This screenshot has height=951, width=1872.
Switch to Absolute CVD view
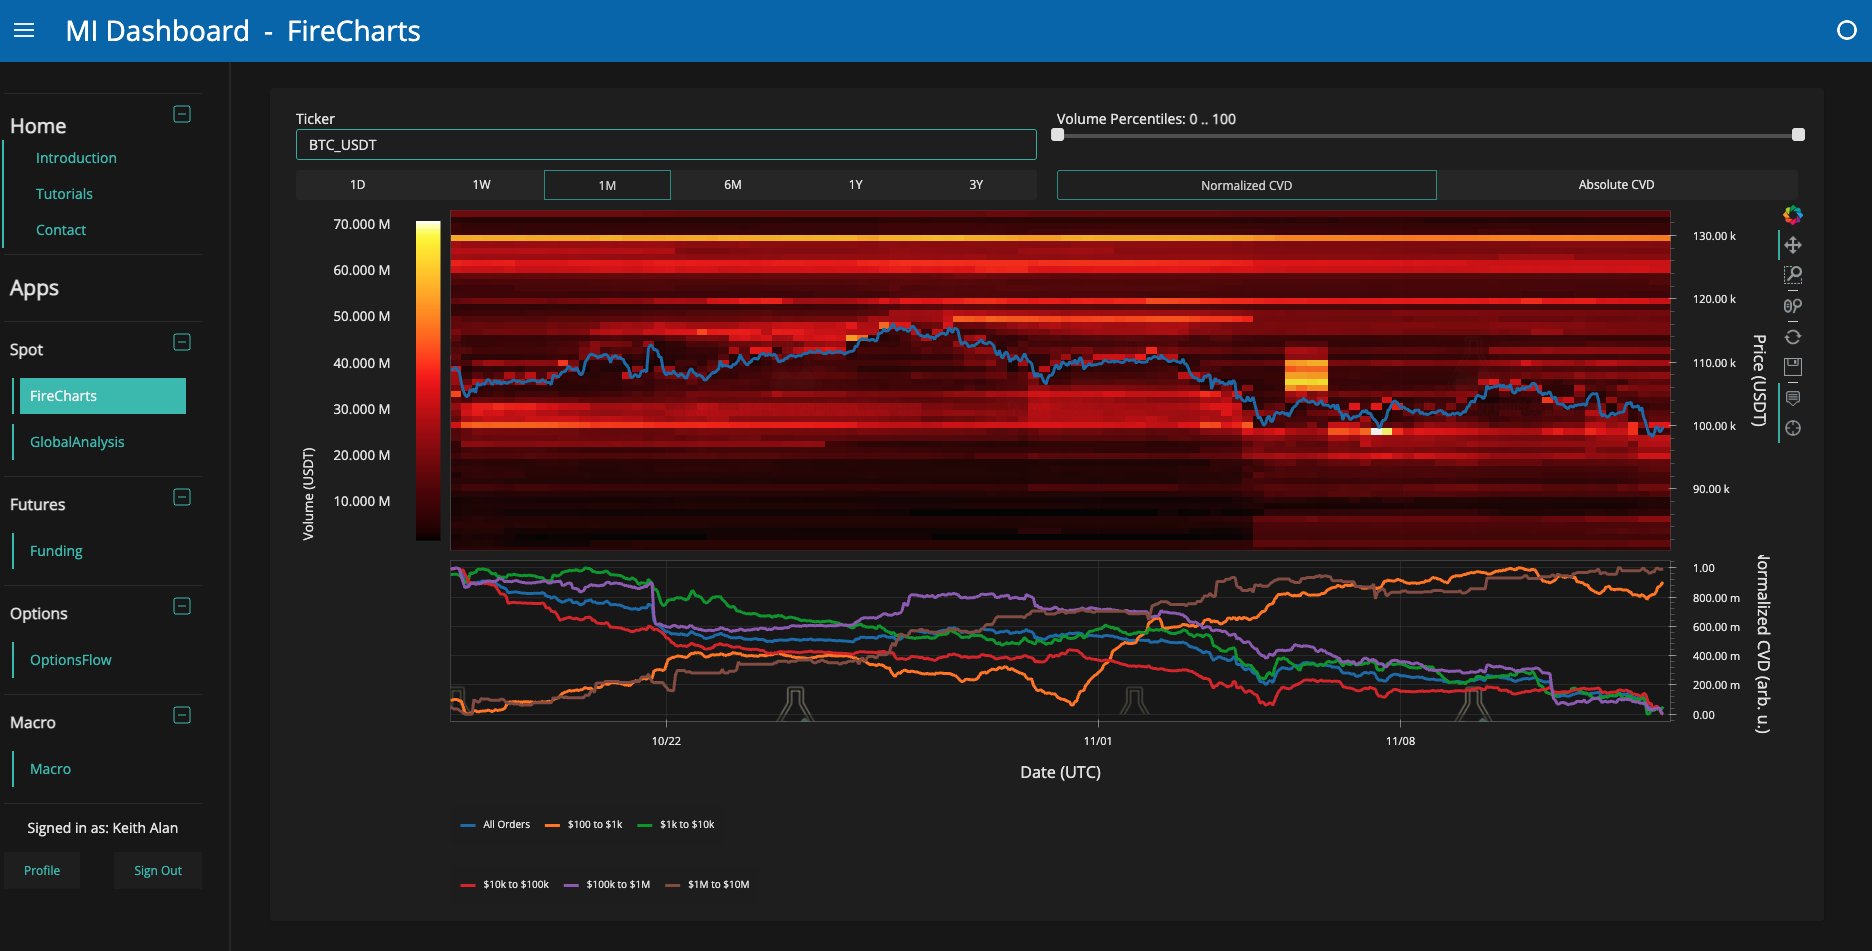coord(1616,185)
